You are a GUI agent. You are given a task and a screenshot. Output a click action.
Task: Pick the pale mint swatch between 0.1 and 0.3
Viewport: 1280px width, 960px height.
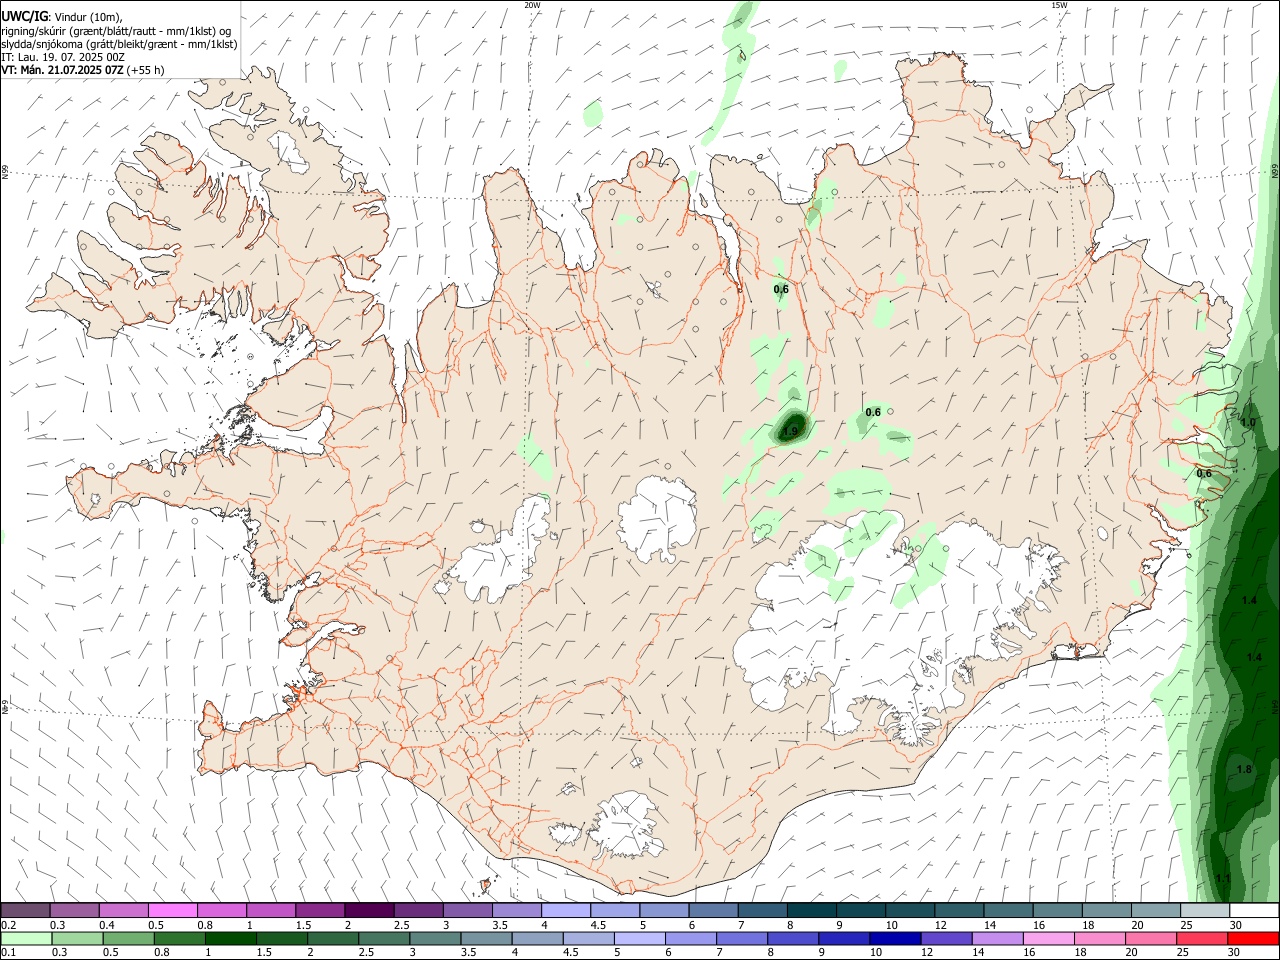(x=26, y=939)
